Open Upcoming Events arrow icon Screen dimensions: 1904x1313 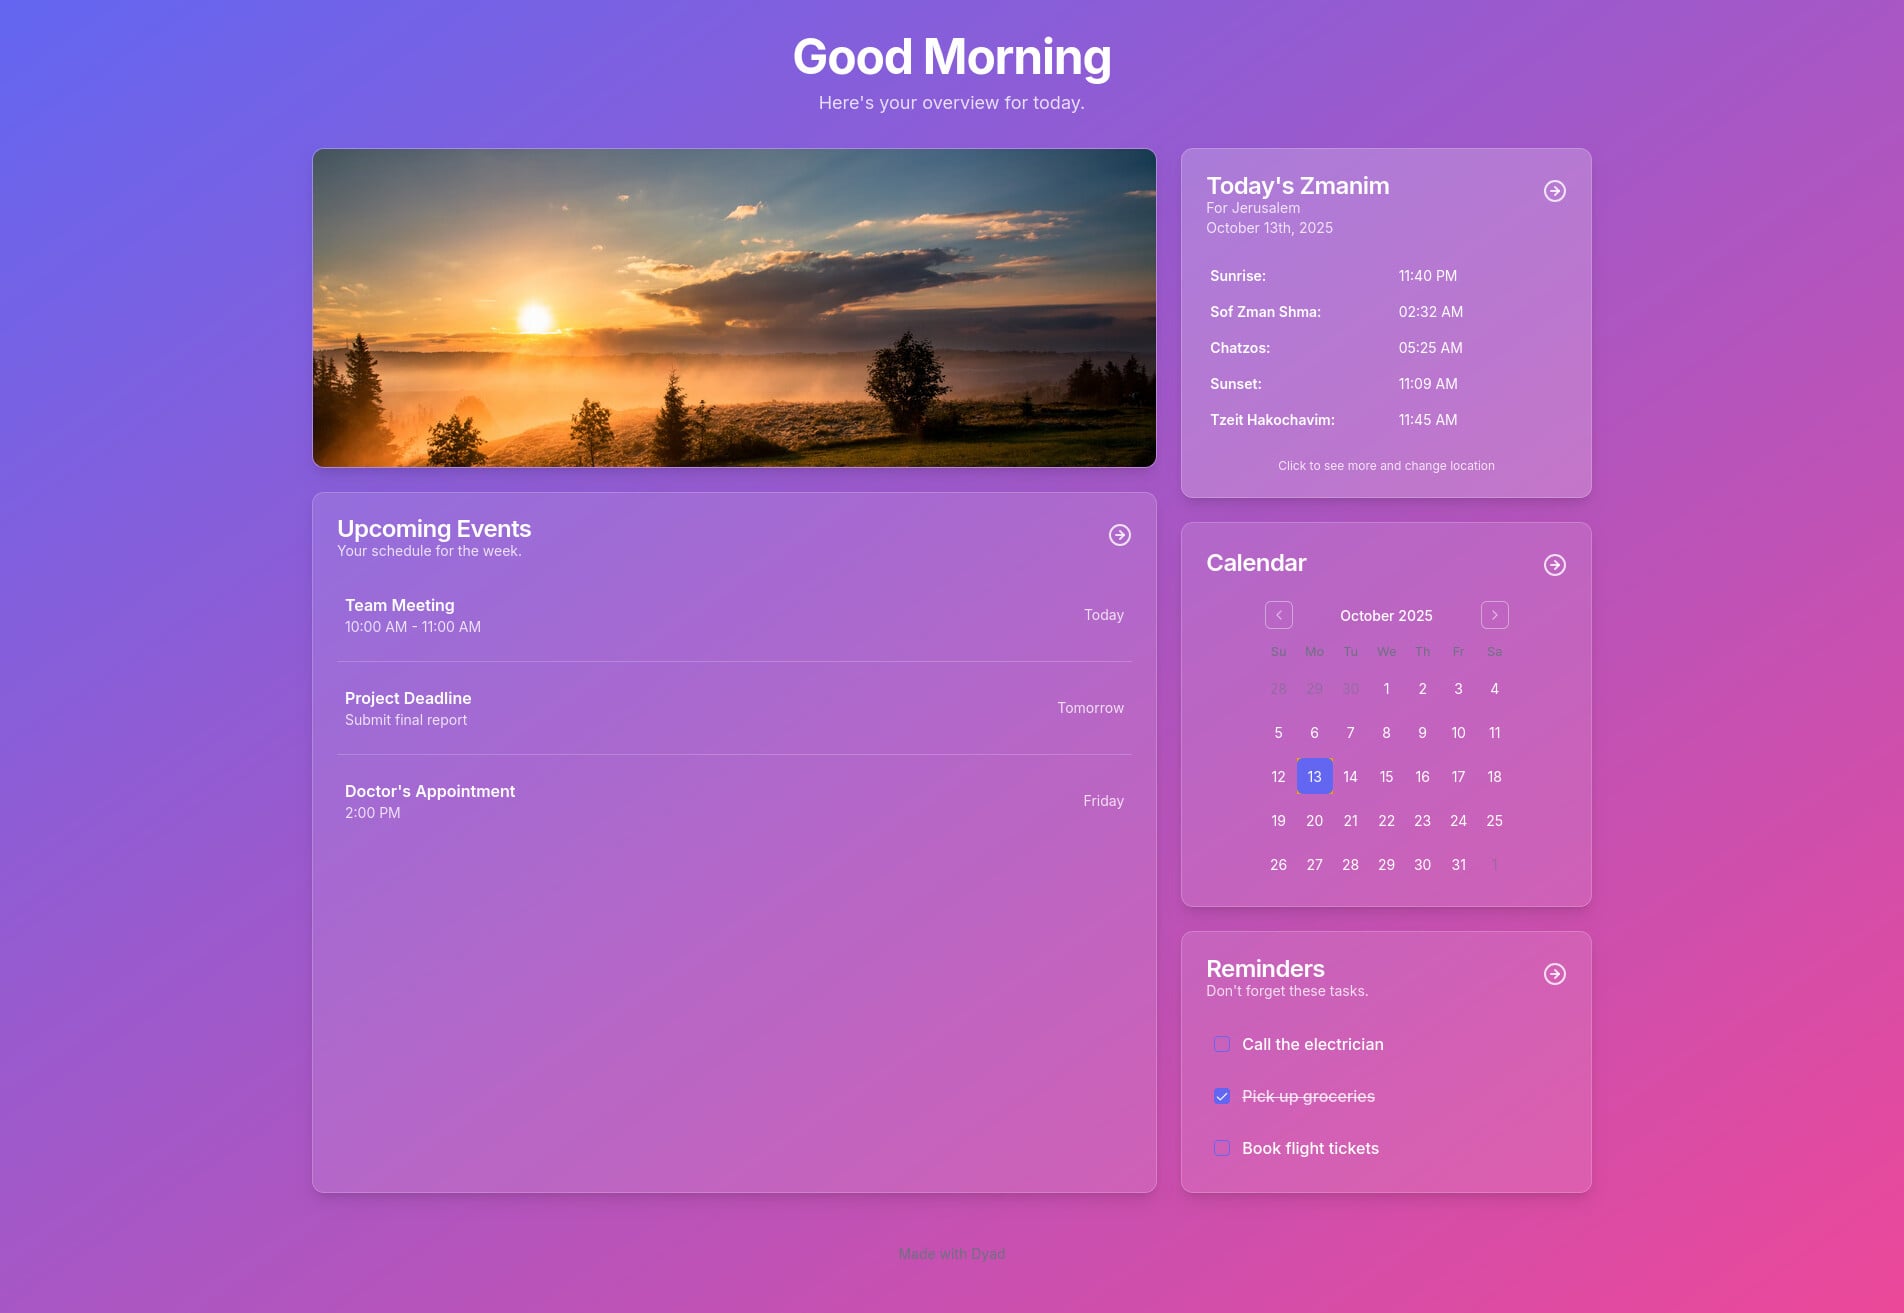1119,535
